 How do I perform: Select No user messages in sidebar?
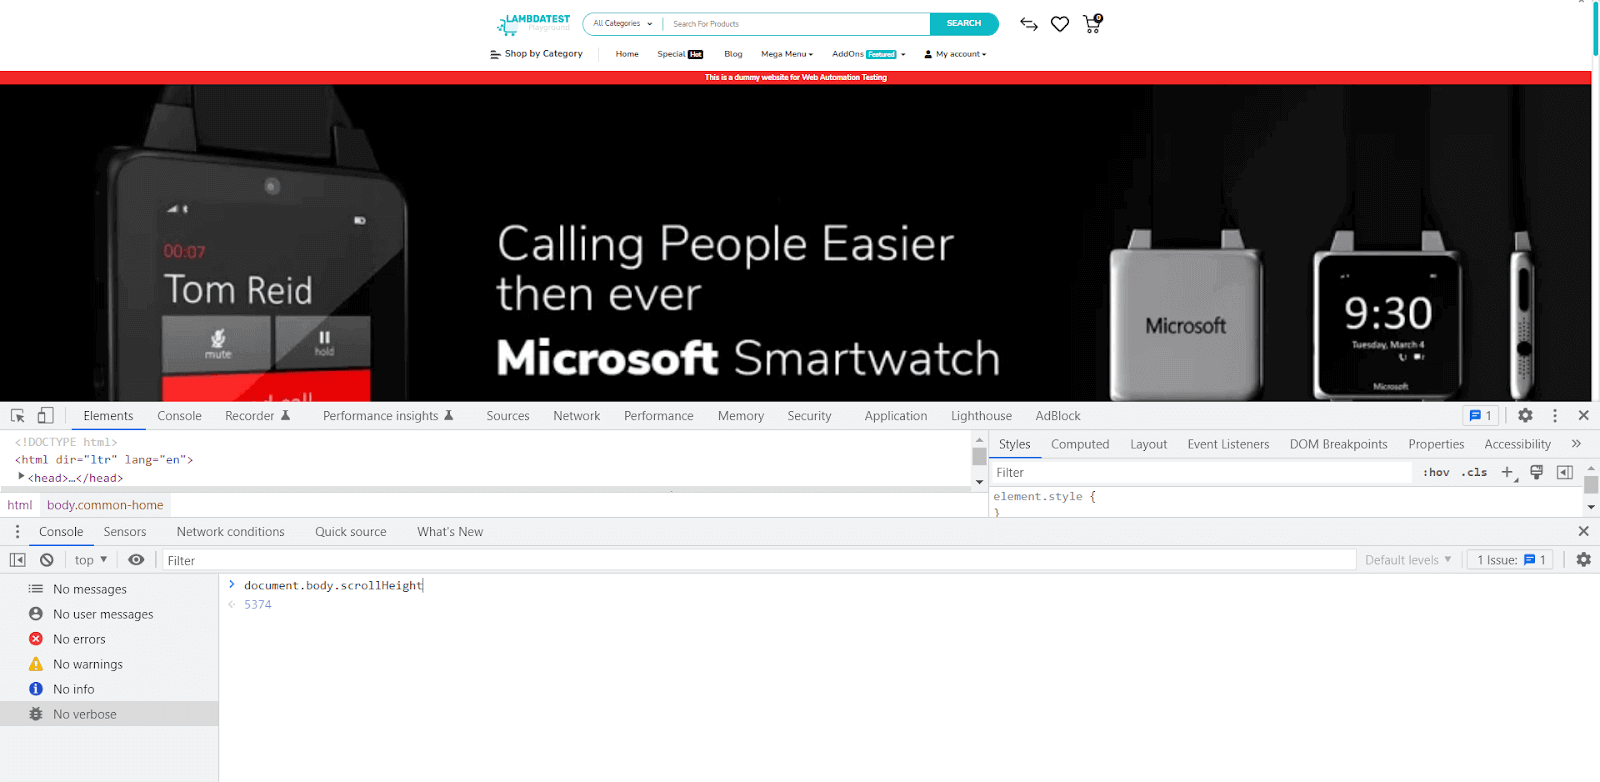click(109, 614)
